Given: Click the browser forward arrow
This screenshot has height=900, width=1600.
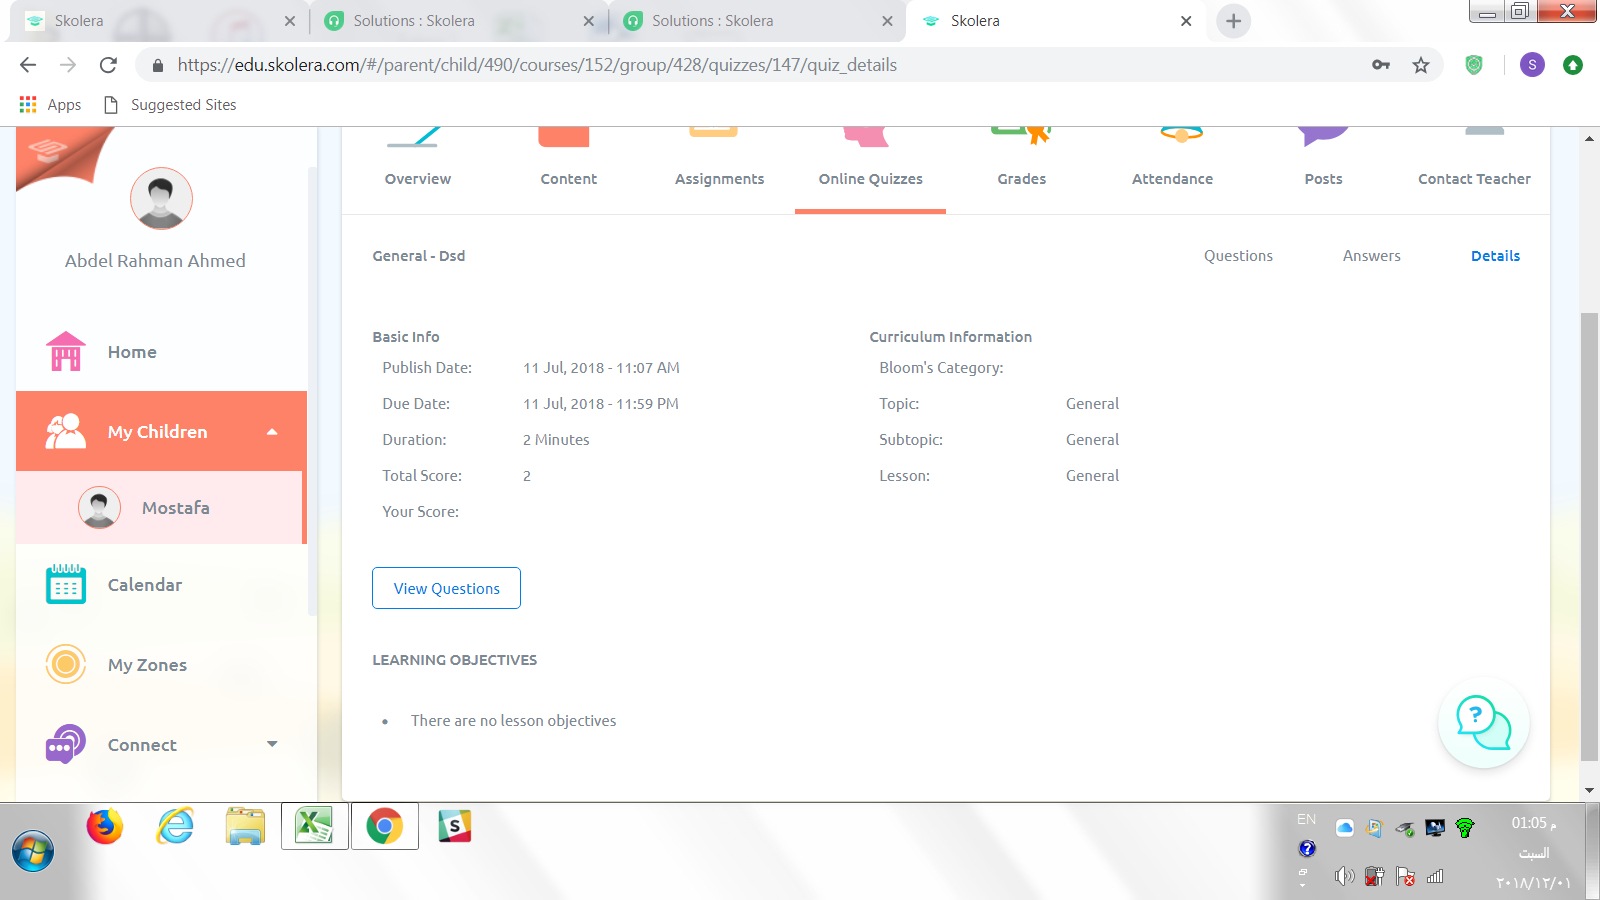Looking at the screenshot, I should pos(68,65).
